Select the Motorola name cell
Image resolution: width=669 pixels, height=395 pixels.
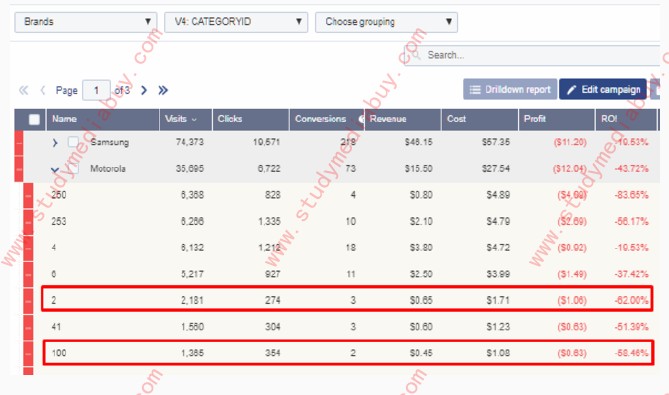click(x=108, y=168)
